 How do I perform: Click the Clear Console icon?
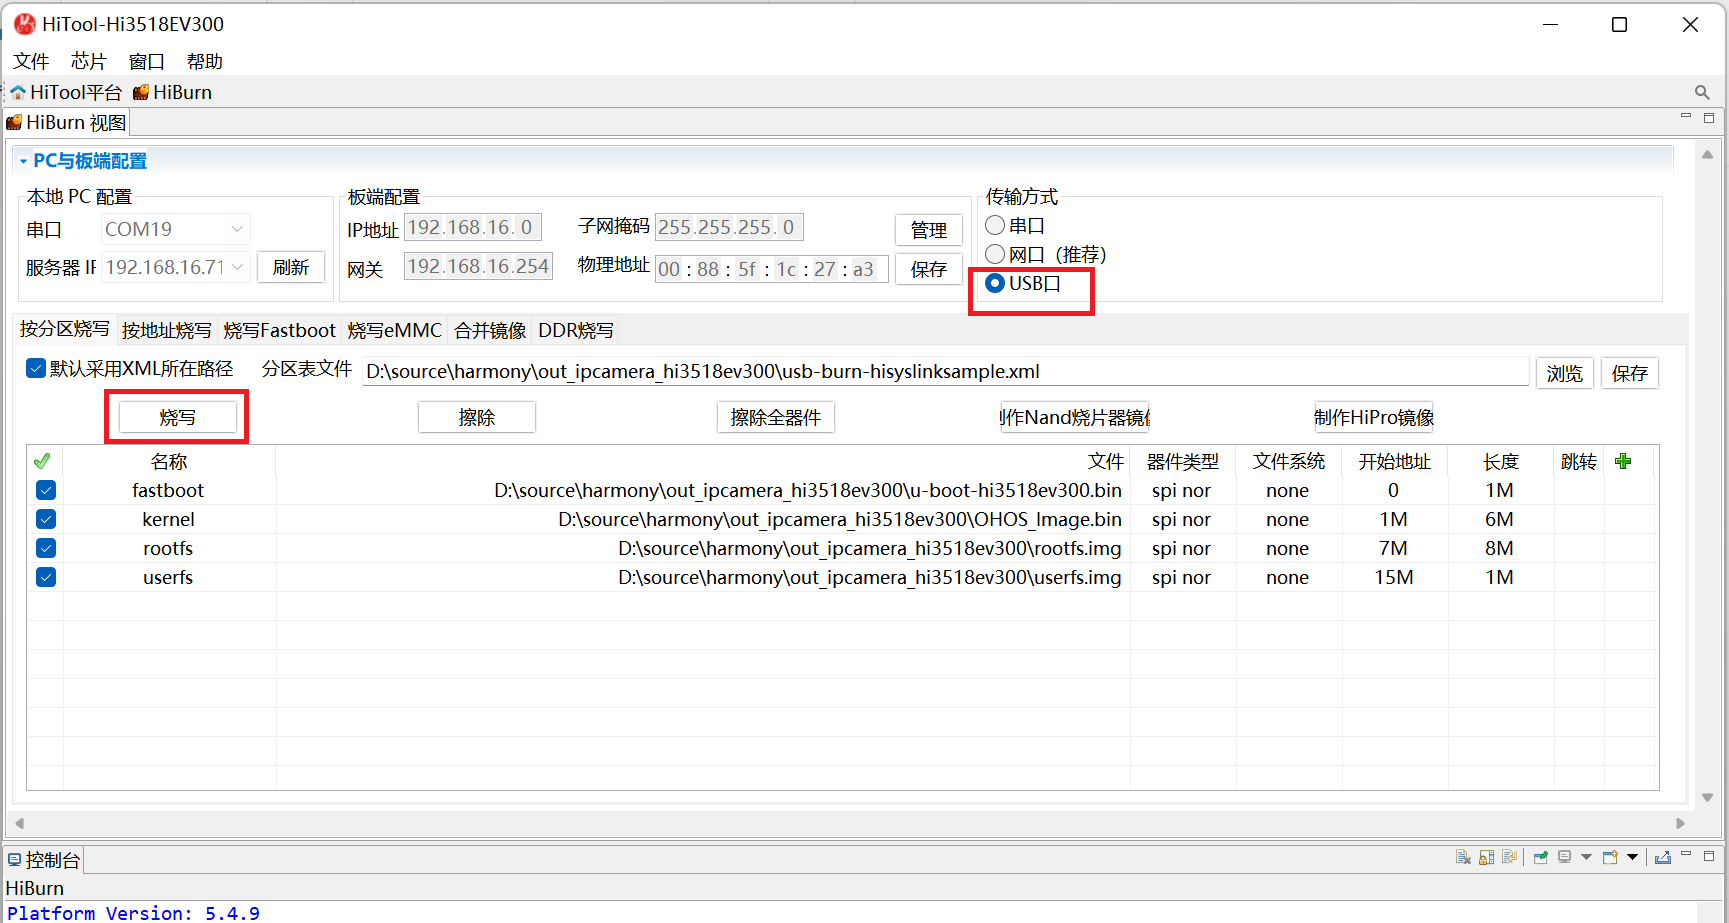tap(1463, 857)
